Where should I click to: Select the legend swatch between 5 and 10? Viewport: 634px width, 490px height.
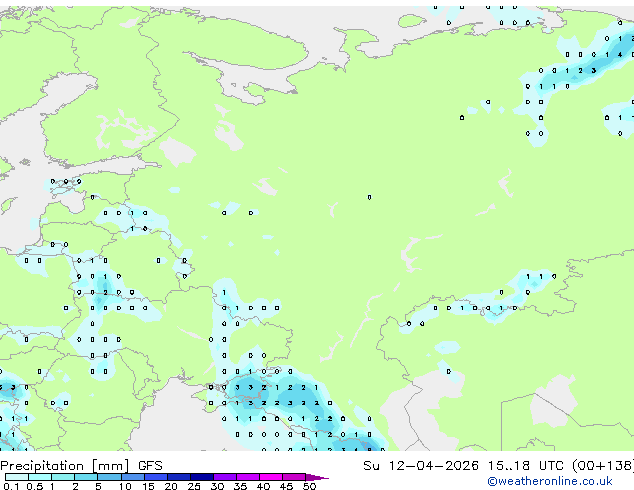point(109,477)
